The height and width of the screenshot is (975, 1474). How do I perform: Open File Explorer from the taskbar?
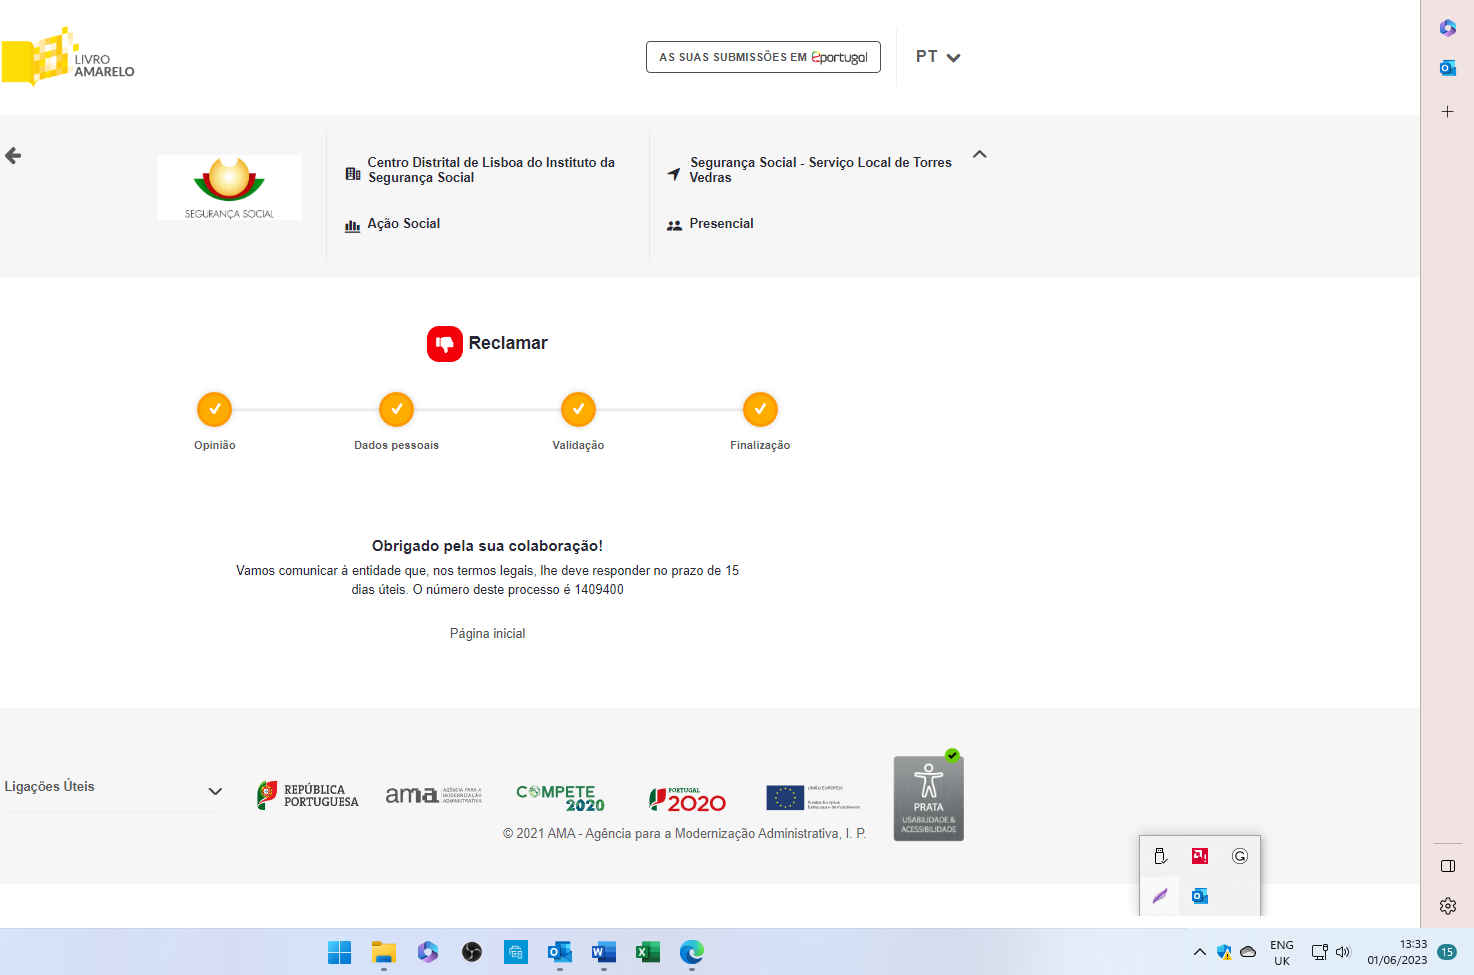[x=384, y=952]
